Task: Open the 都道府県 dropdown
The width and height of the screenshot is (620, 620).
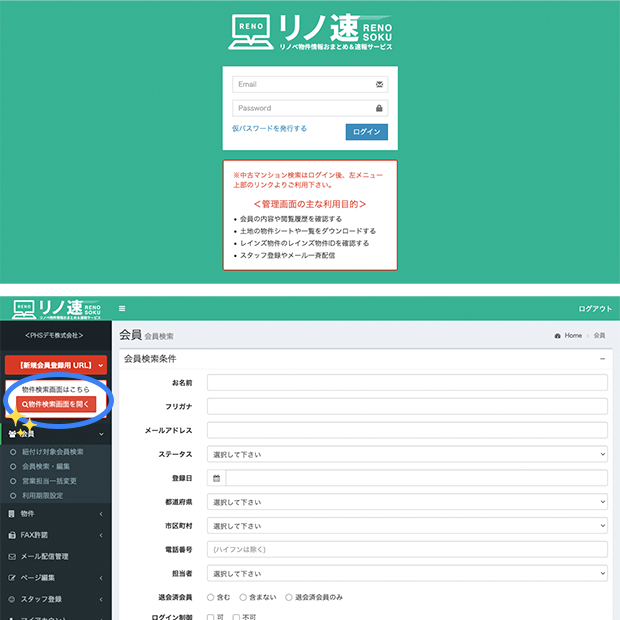Action: tap(407, 502)
